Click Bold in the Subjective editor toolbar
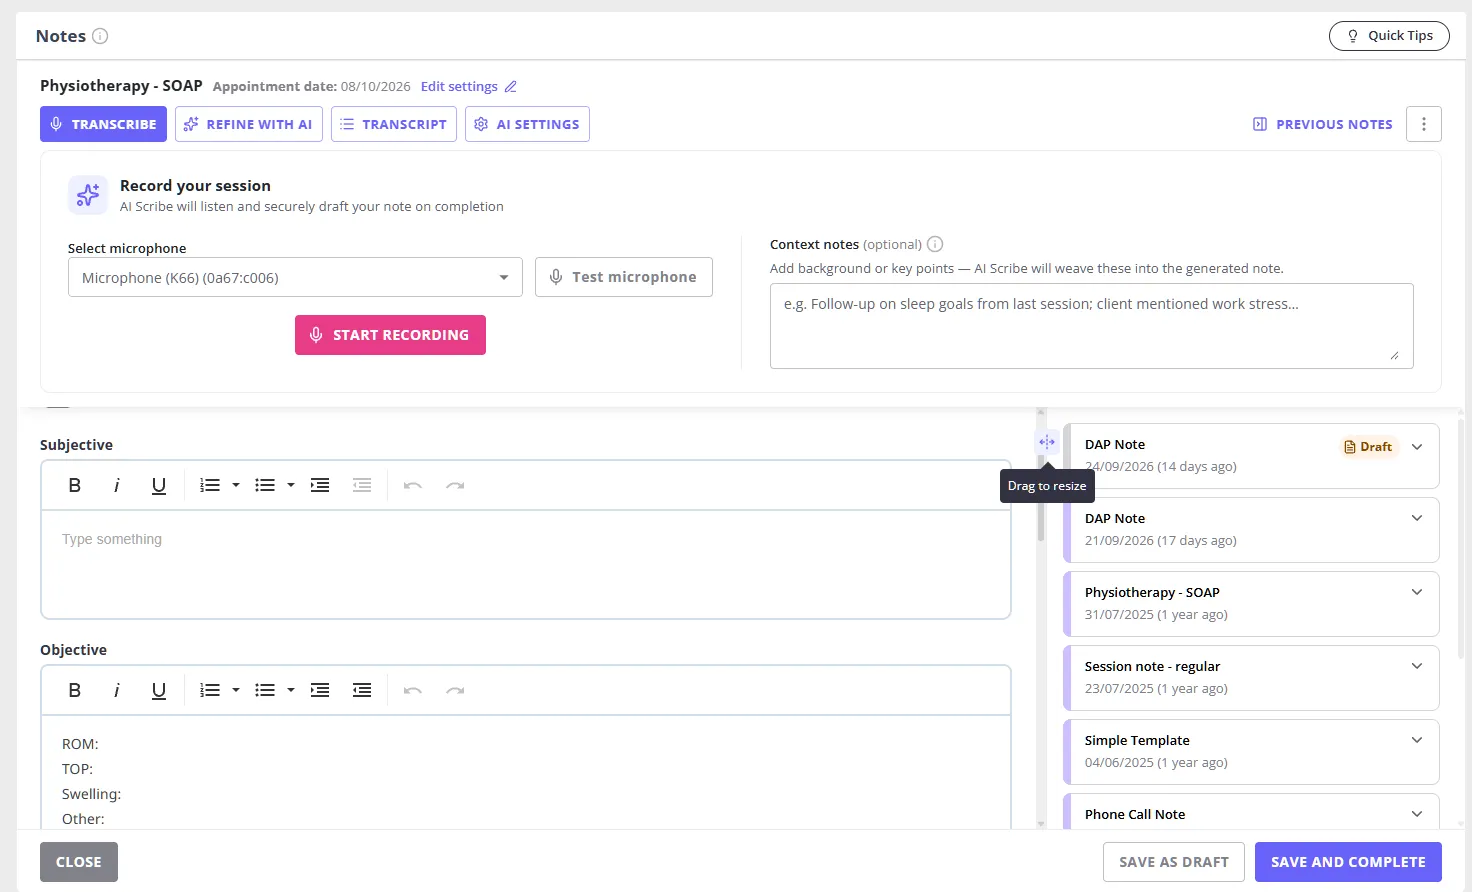The image size is (1472, 892). click(x=74, y=485)
